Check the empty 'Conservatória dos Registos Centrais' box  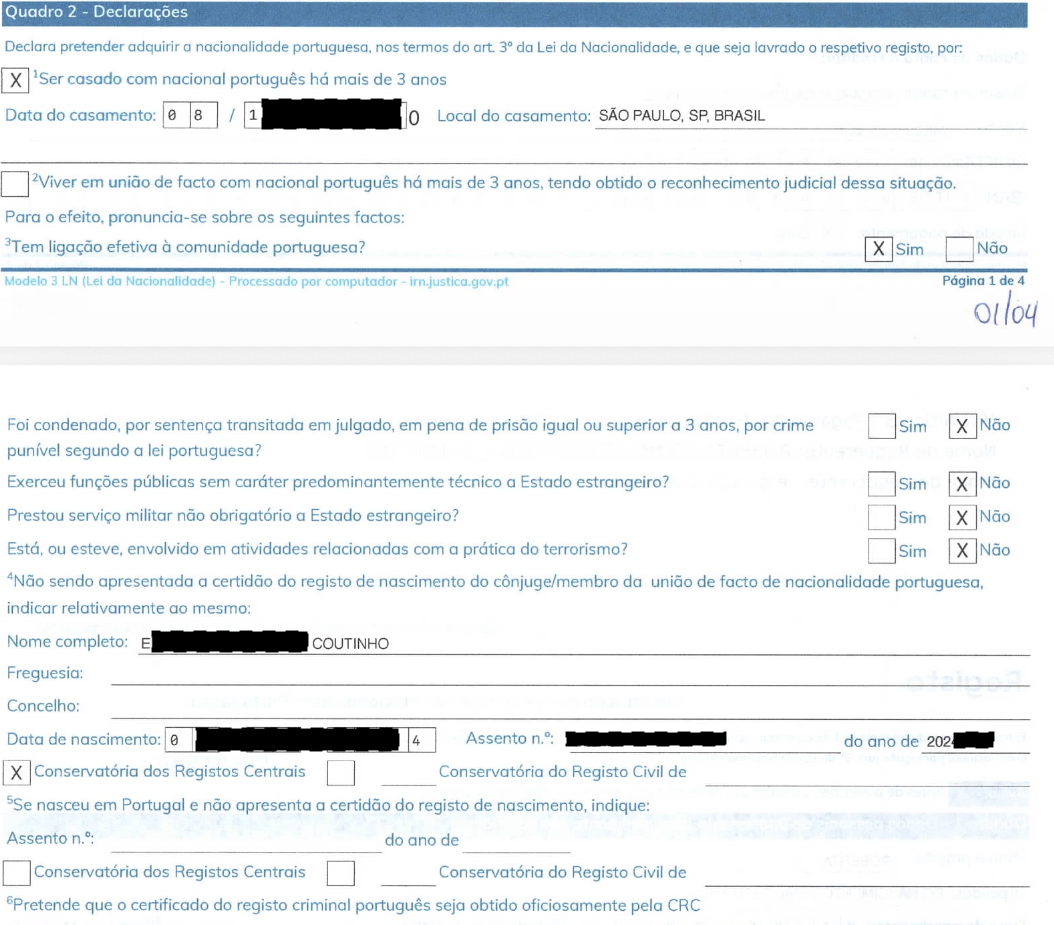click(x=17, y=872)
